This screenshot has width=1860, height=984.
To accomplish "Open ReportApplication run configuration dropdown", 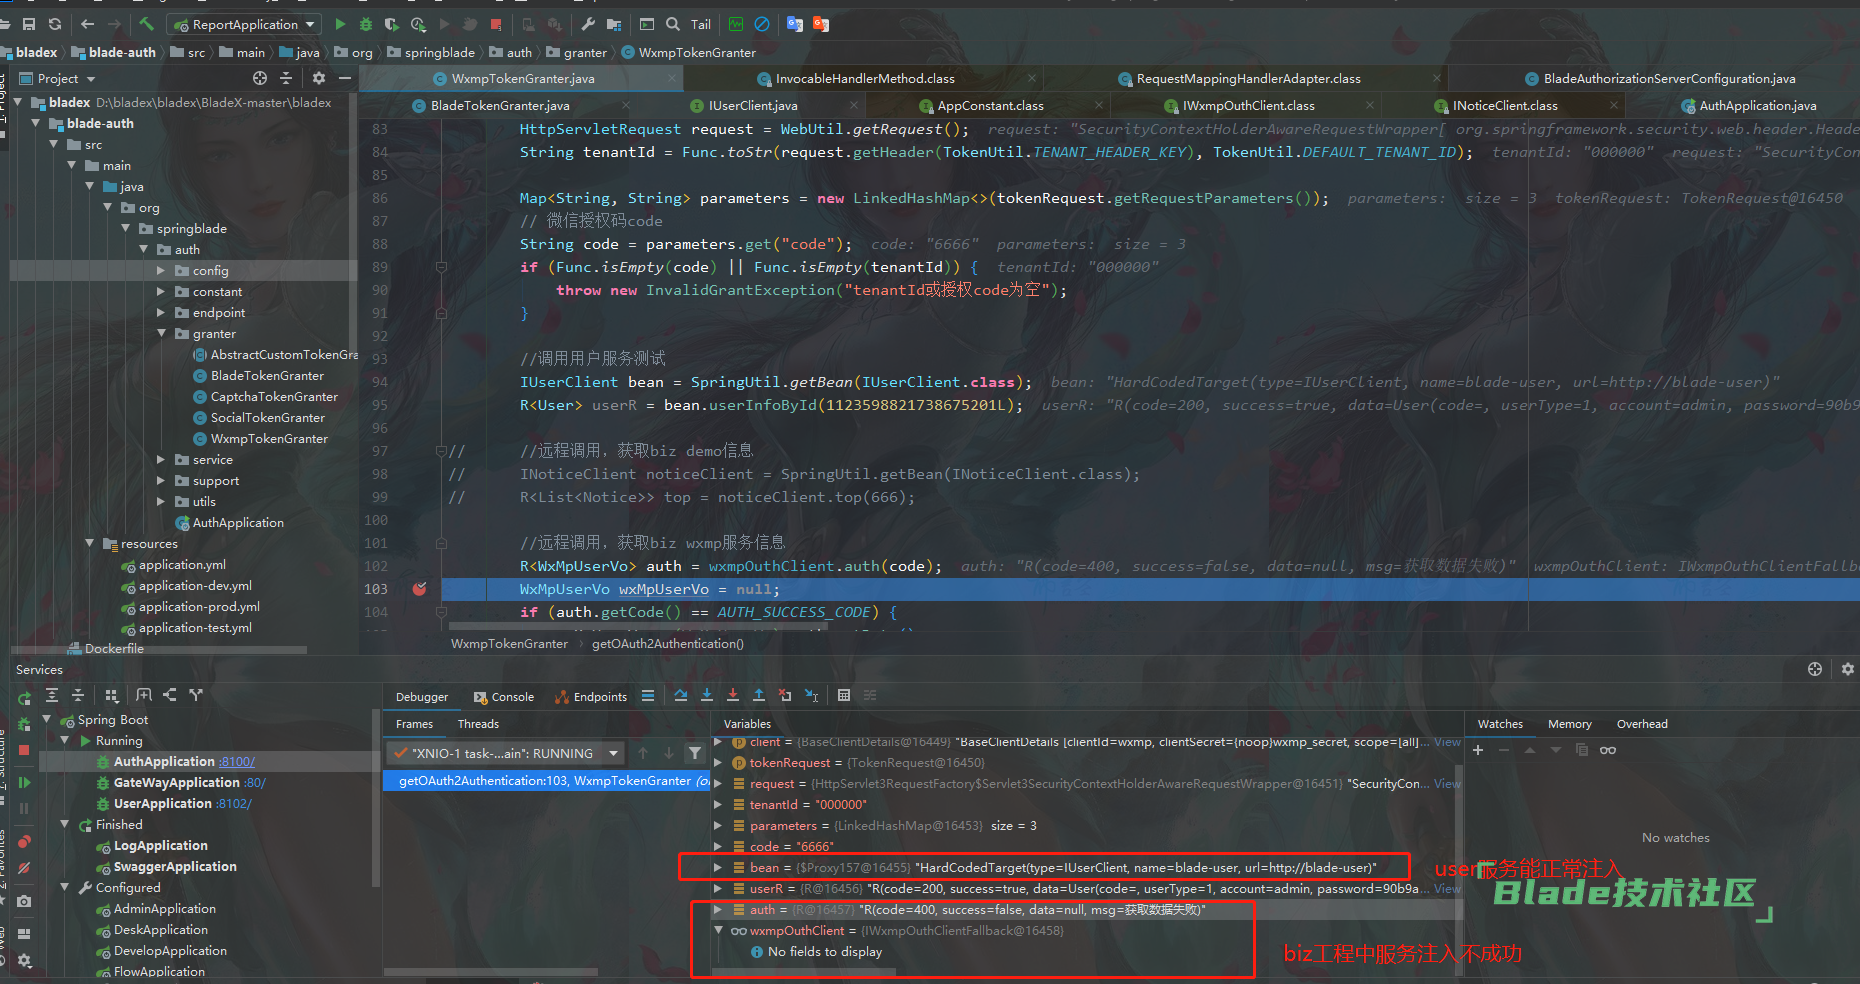I will (x=246, y=24).
